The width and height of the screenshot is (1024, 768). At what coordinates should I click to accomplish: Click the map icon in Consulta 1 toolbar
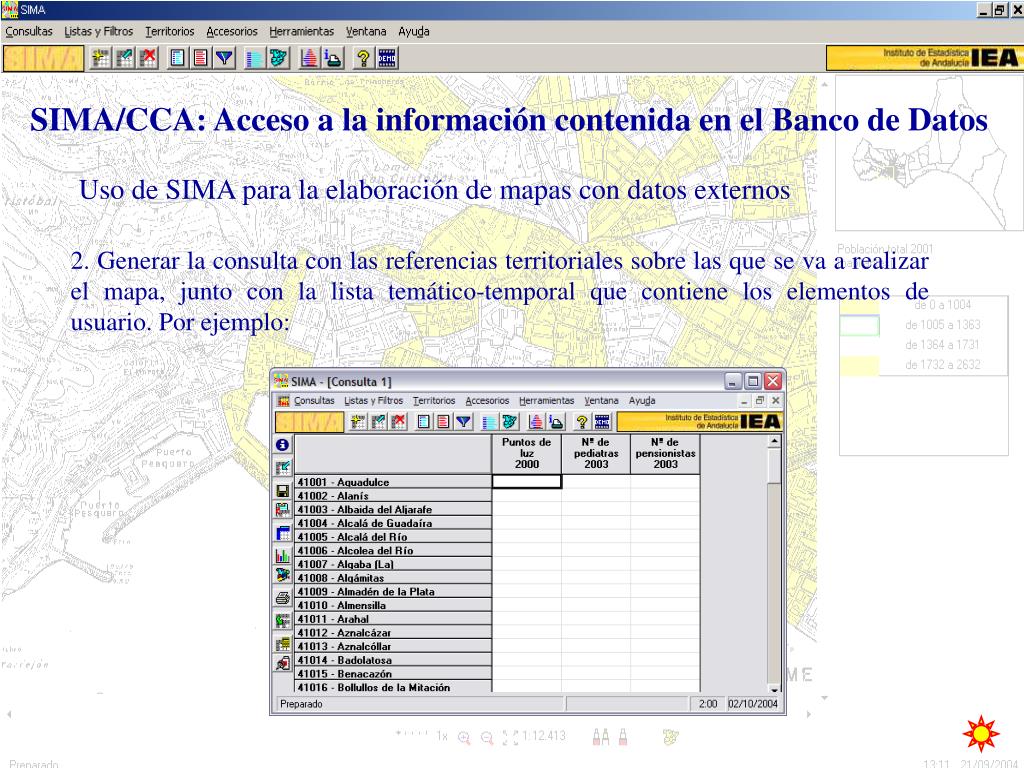pyautogui.click(x=509, y=422)
